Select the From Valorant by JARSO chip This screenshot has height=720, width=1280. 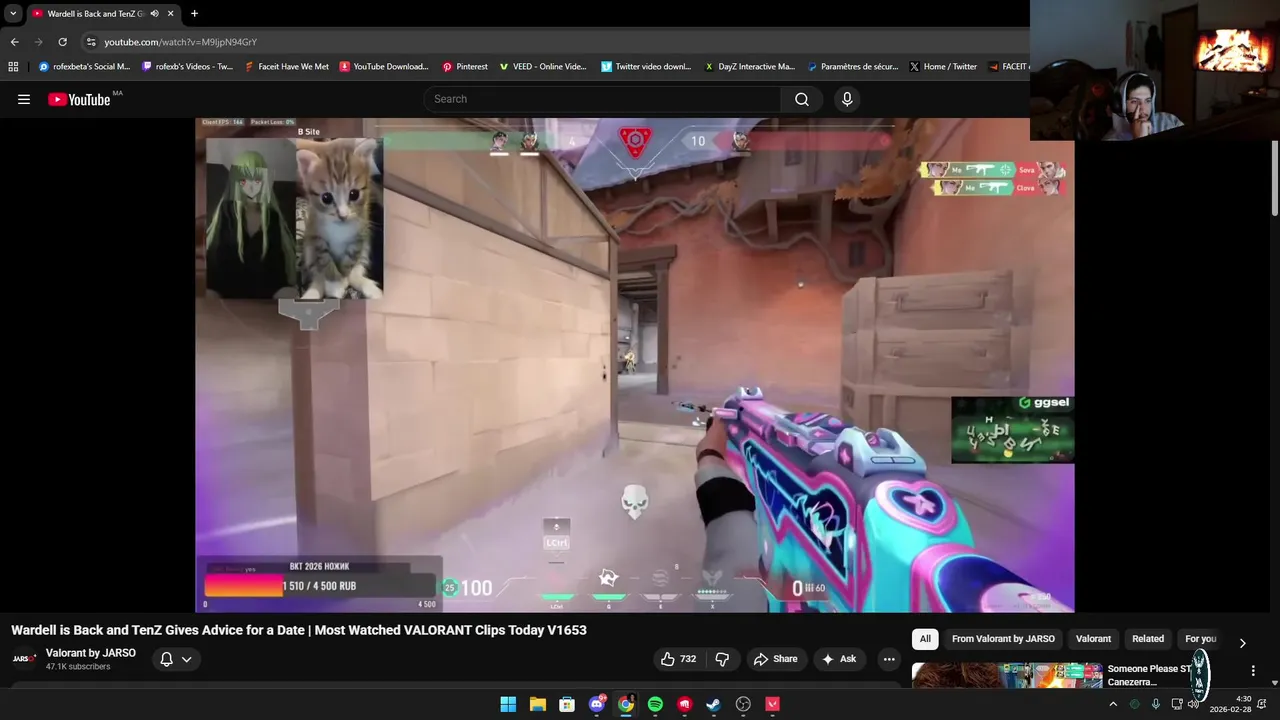[x=1003, y=639]
